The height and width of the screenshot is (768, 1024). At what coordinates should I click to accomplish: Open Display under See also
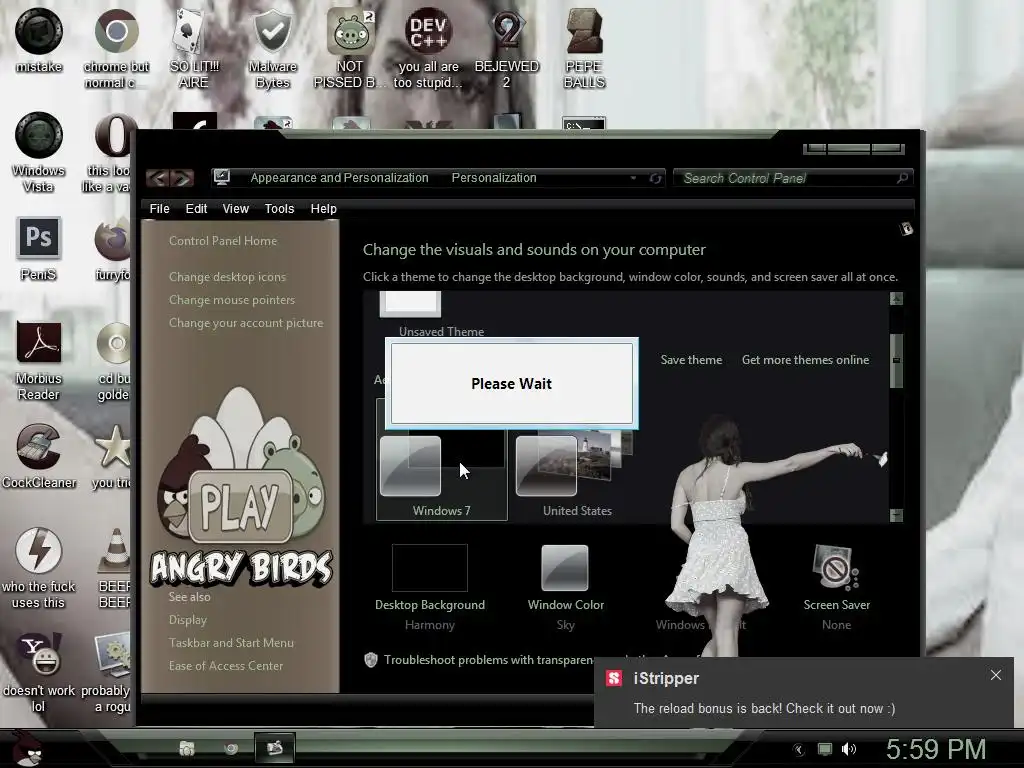click(187, 620)
